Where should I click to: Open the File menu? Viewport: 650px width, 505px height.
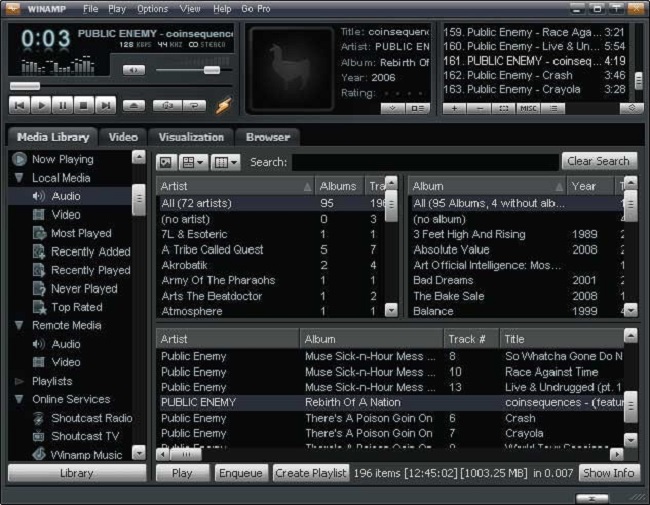click(90, 9)
